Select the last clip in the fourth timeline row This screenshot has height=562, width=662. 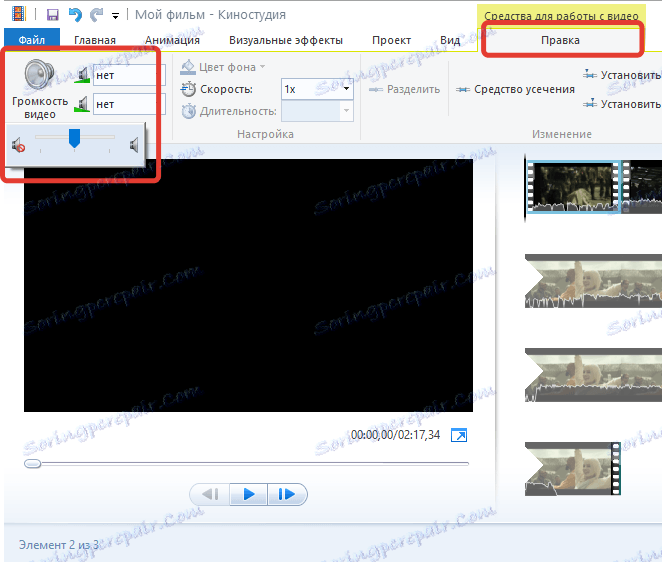(x=572, y=469)
